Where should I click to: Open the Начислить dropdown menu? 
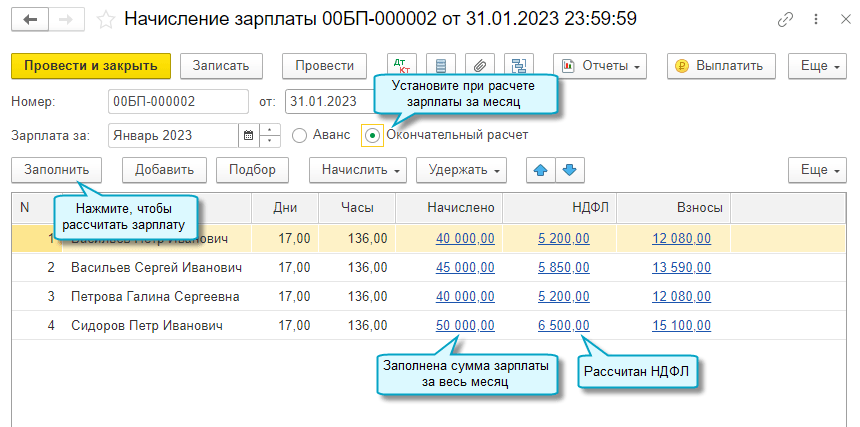[358, 170]
